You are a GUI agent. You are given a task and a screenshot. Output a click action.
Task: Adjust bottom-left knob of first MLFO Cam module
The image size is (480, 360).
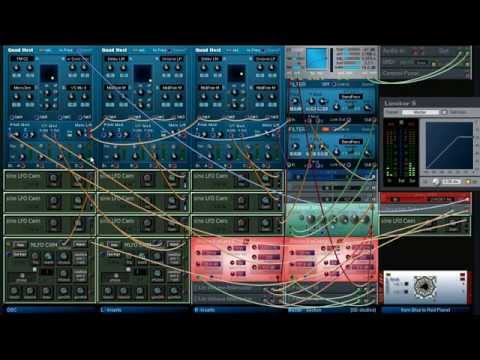coord(14,291)
